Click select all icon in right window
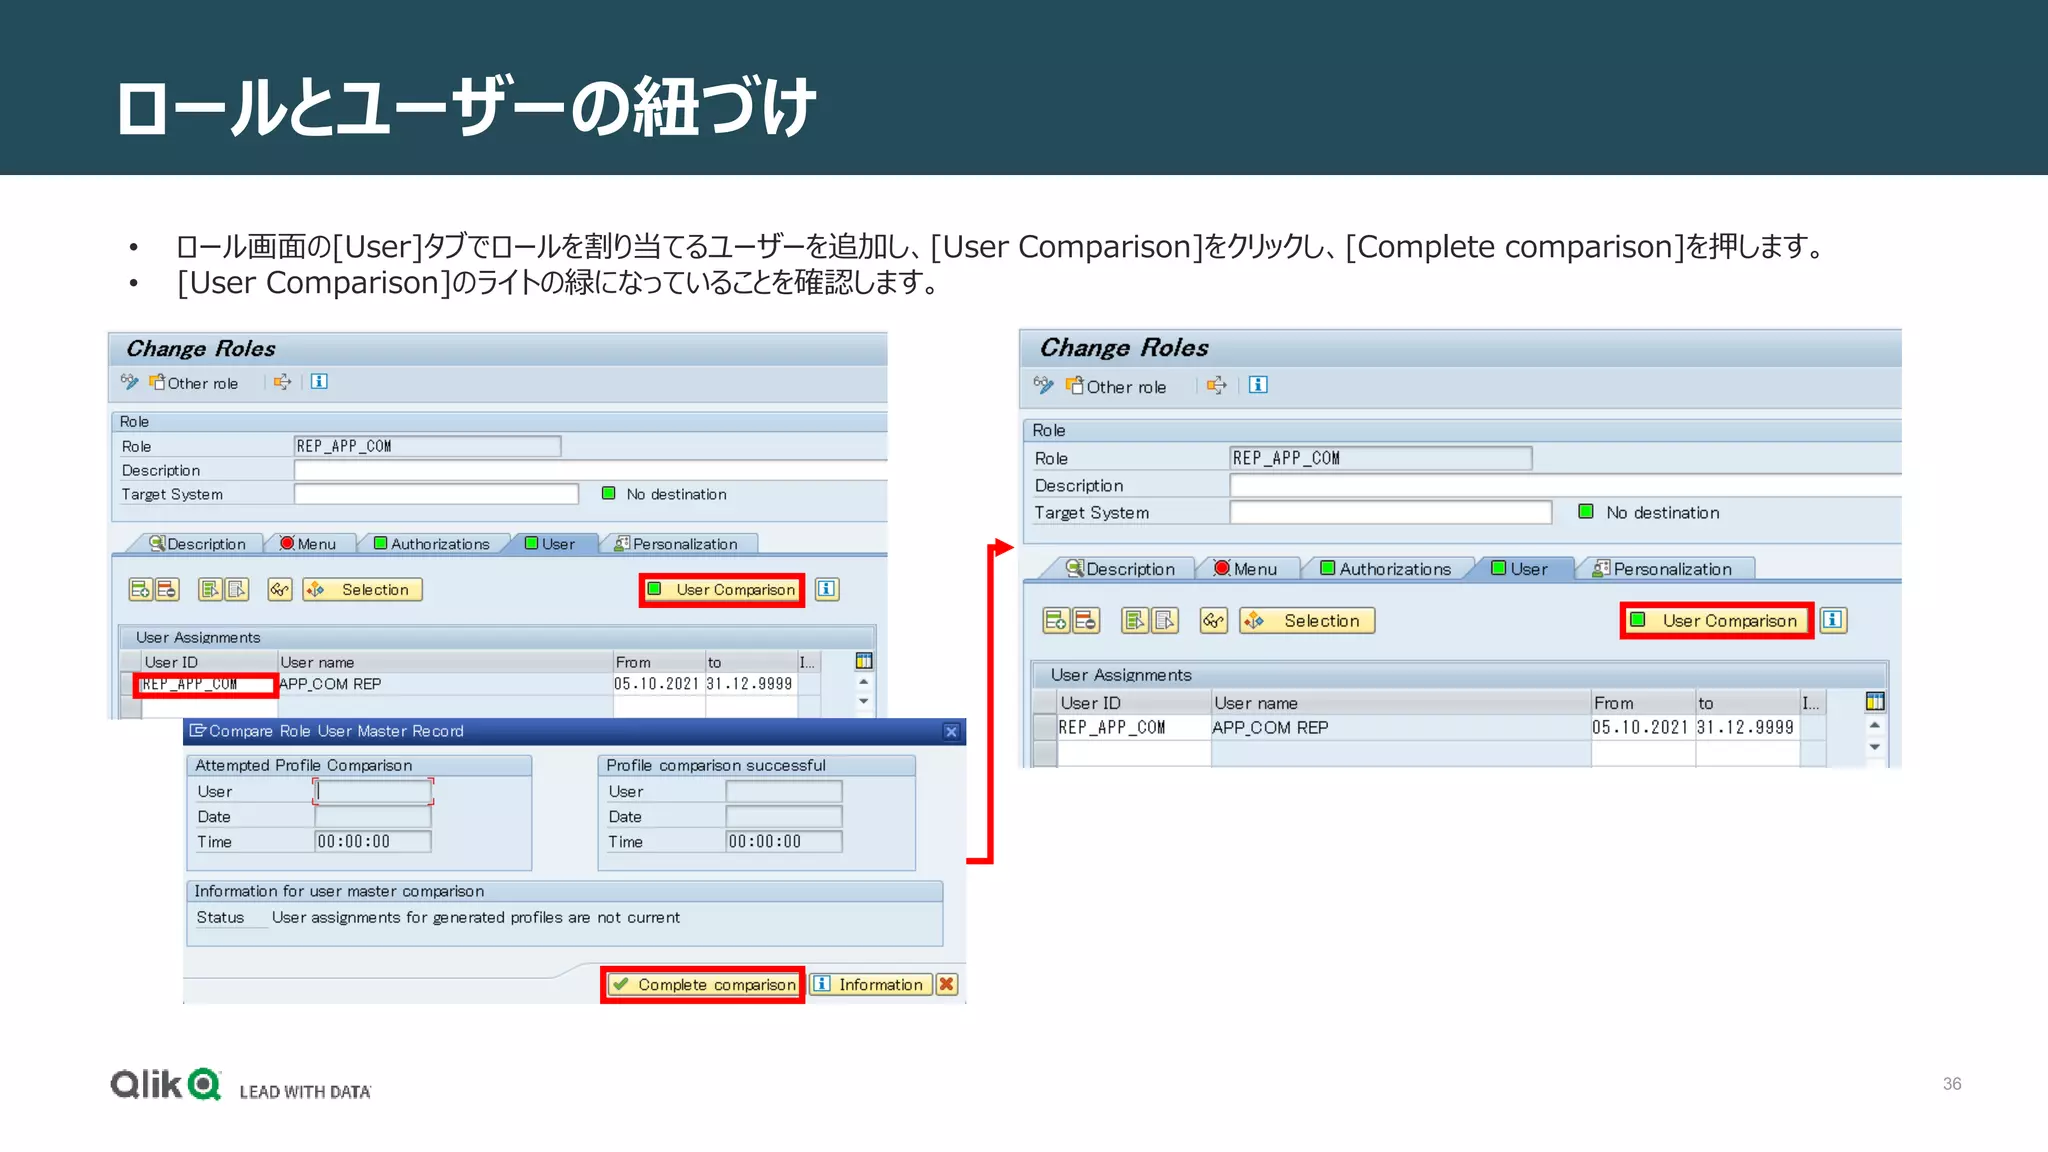 pyautogui.click(x=1135, y=621)
